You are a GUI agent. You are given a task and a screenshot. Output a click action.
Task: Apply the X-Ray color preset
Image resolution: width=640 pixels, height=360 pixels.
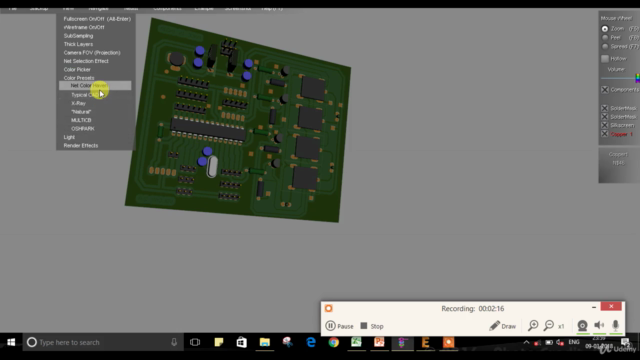[x=78, y=103]
